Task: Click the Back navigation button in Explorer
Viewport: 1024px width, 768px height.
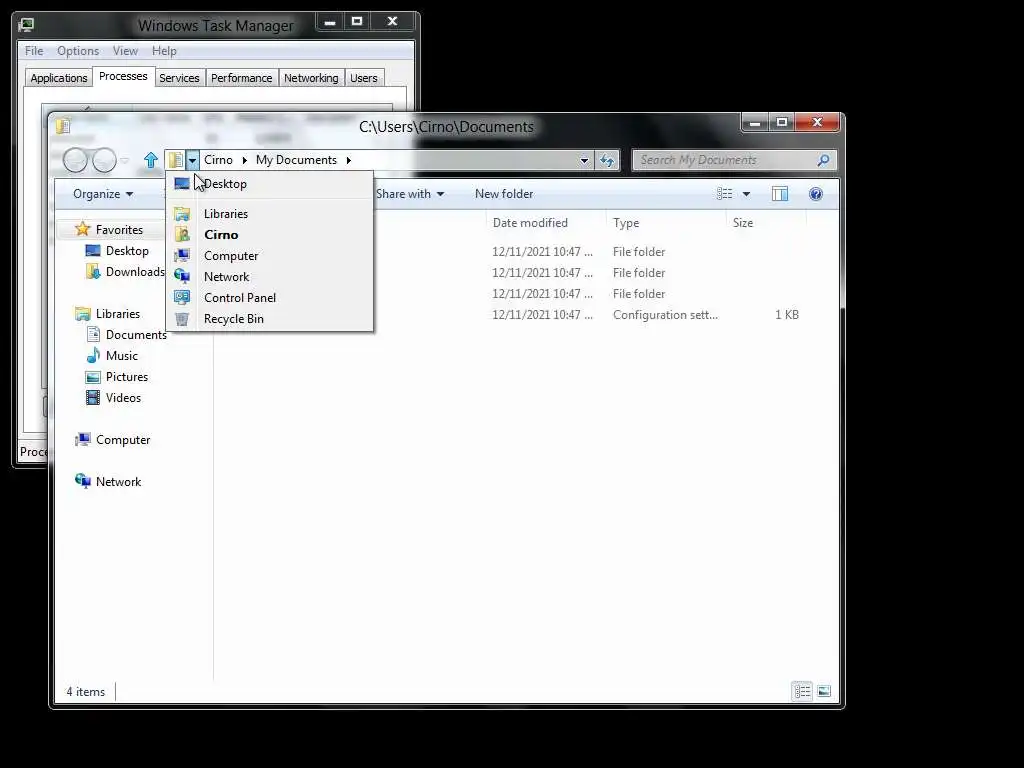Action: pos(75,160)
